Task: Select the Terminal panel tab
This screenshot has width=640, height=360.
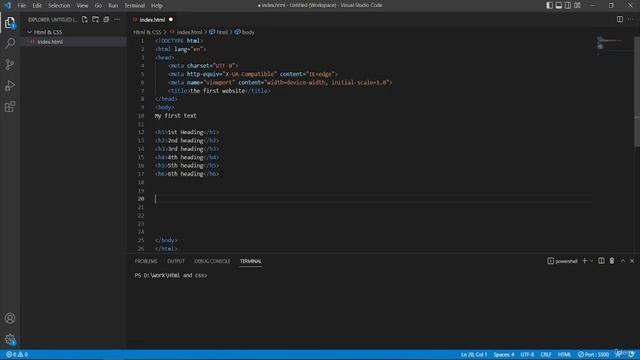Action: 251,261
